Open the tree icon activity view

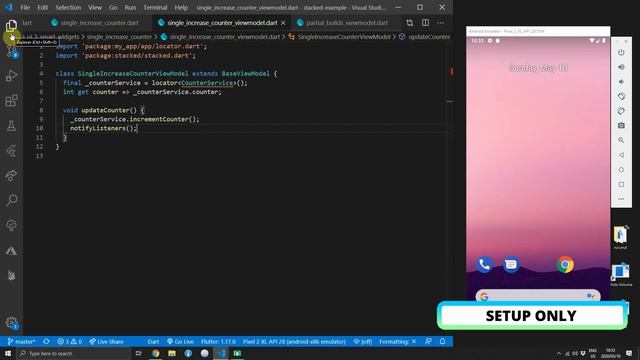(11, 225)
